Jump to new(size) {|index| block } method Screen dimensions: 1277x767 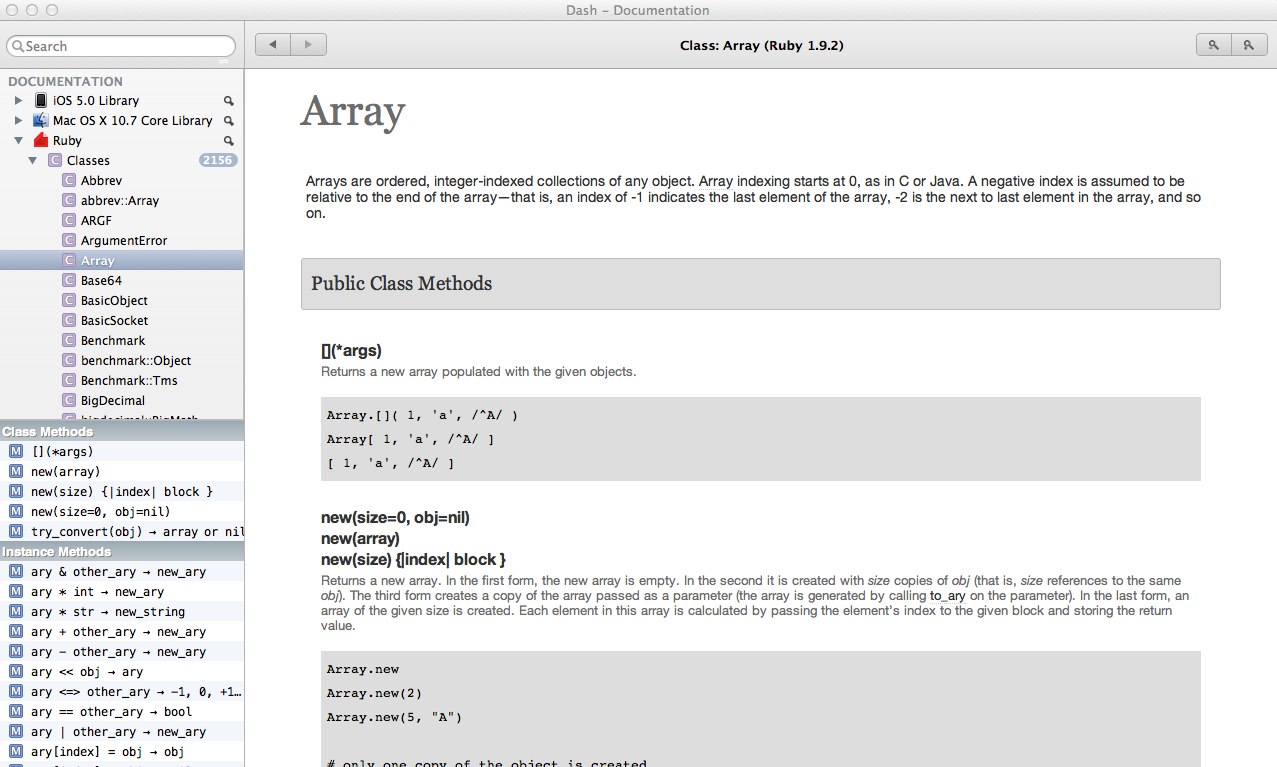point(122,492)
